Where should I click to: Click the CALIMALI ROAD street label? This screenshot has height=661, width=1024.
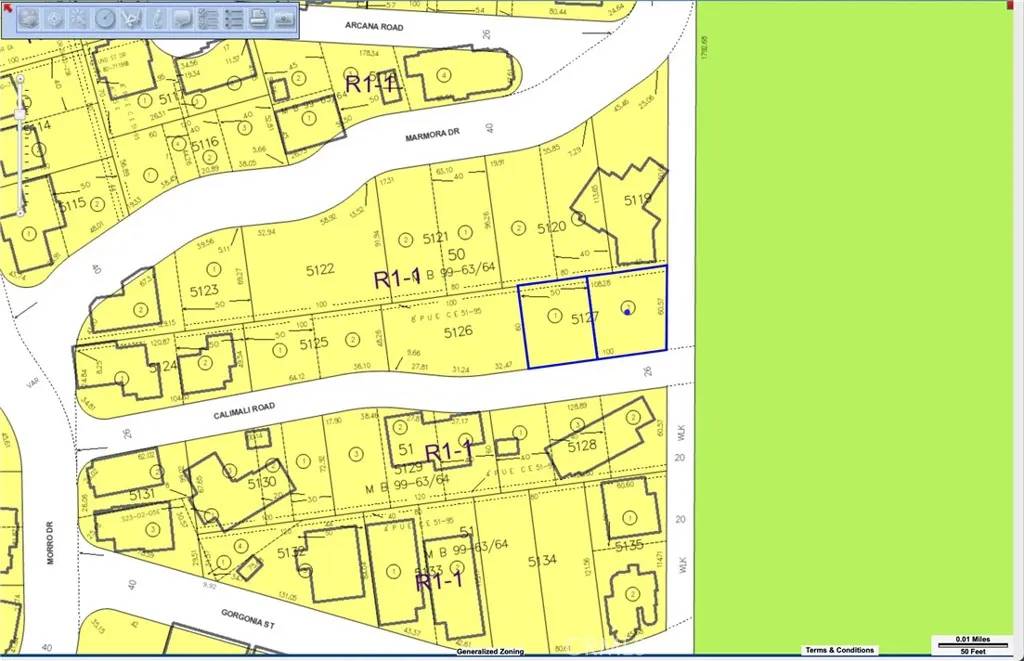(244, 411)
